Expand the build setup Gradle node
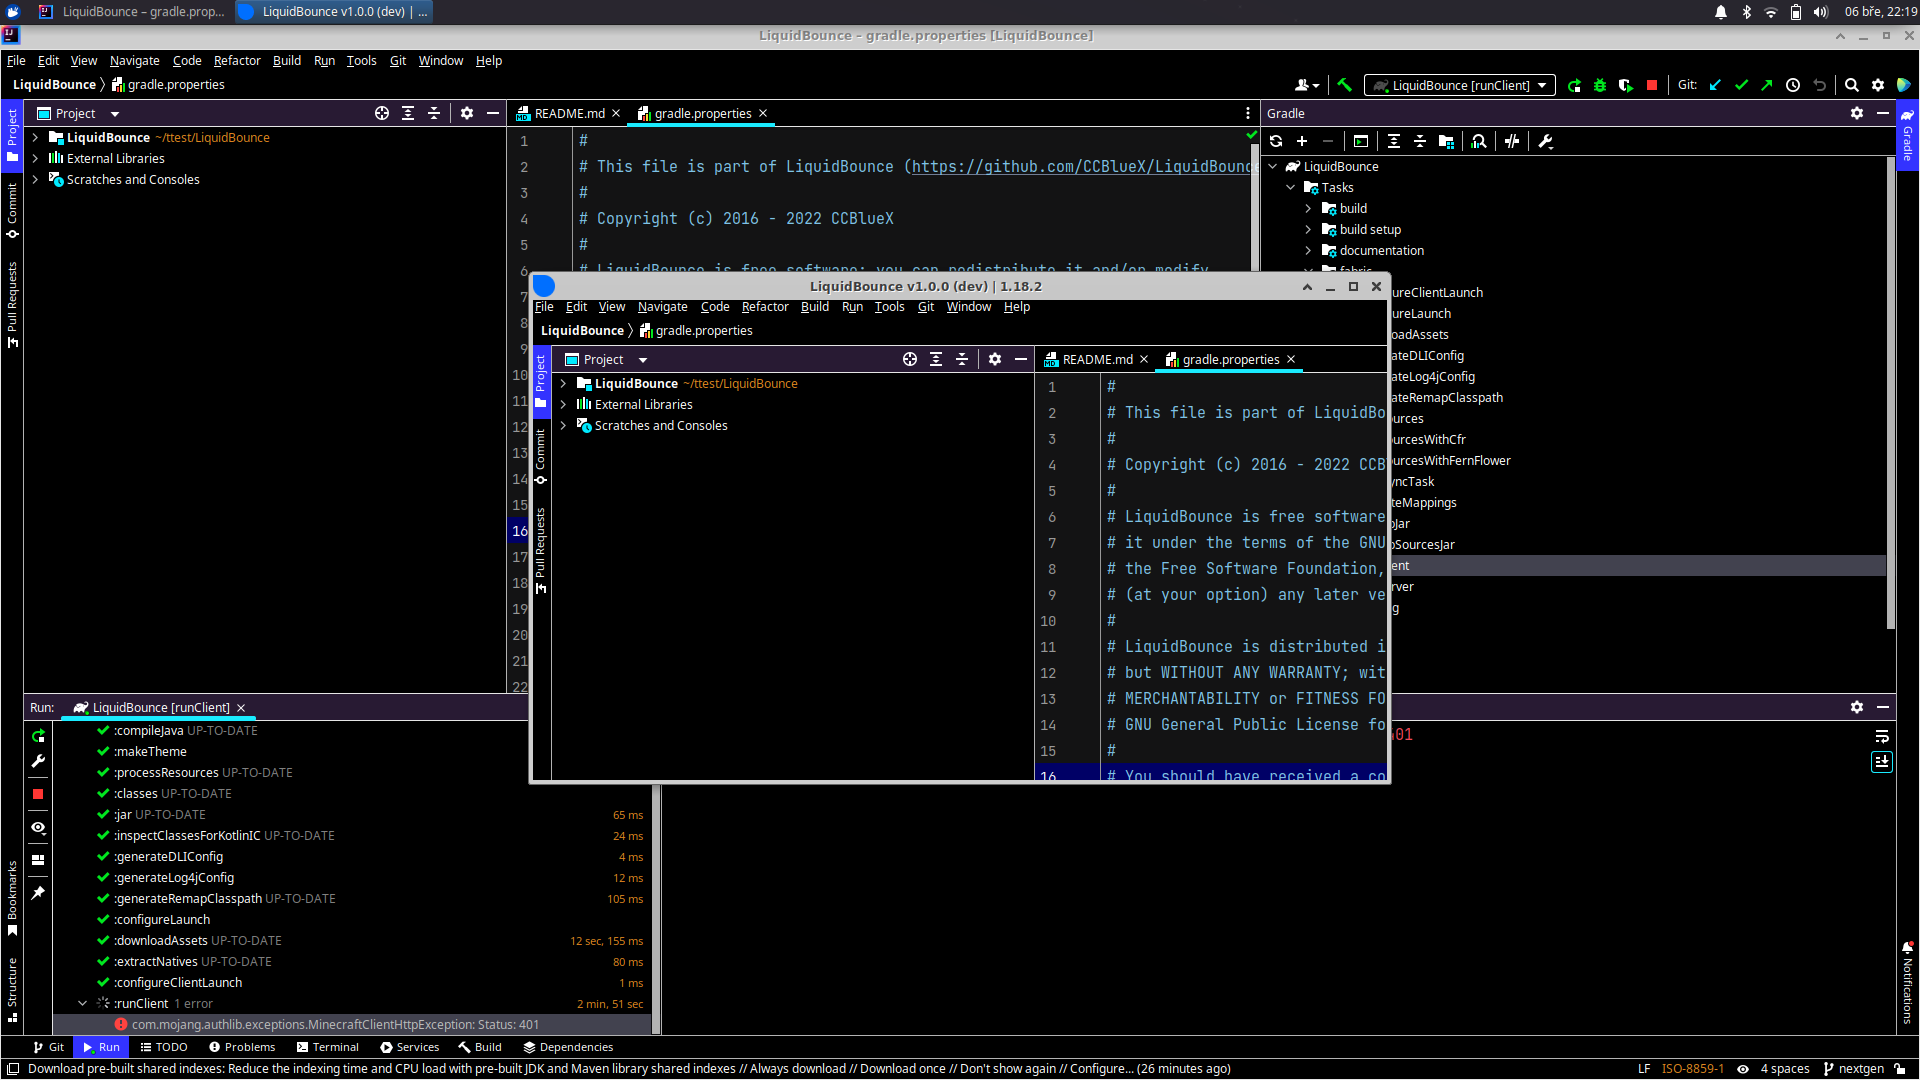 [1308, 229]
